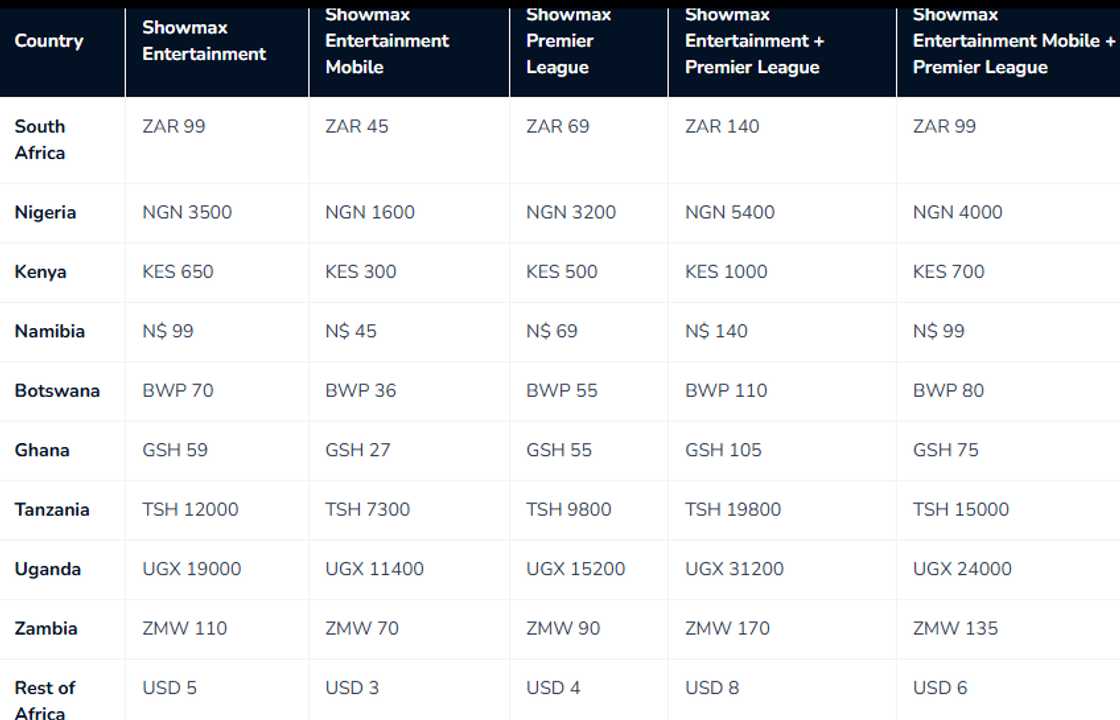Click the Entertainment + Premier League header
This screenshot has width=1120, height=720.
coord(752,41)
